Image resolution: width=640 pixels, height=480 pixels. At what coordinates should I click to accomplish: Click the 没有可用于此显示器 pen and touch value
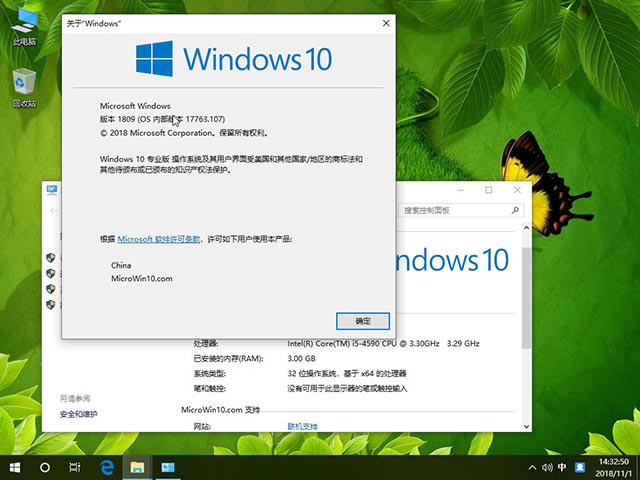[347, 389]
